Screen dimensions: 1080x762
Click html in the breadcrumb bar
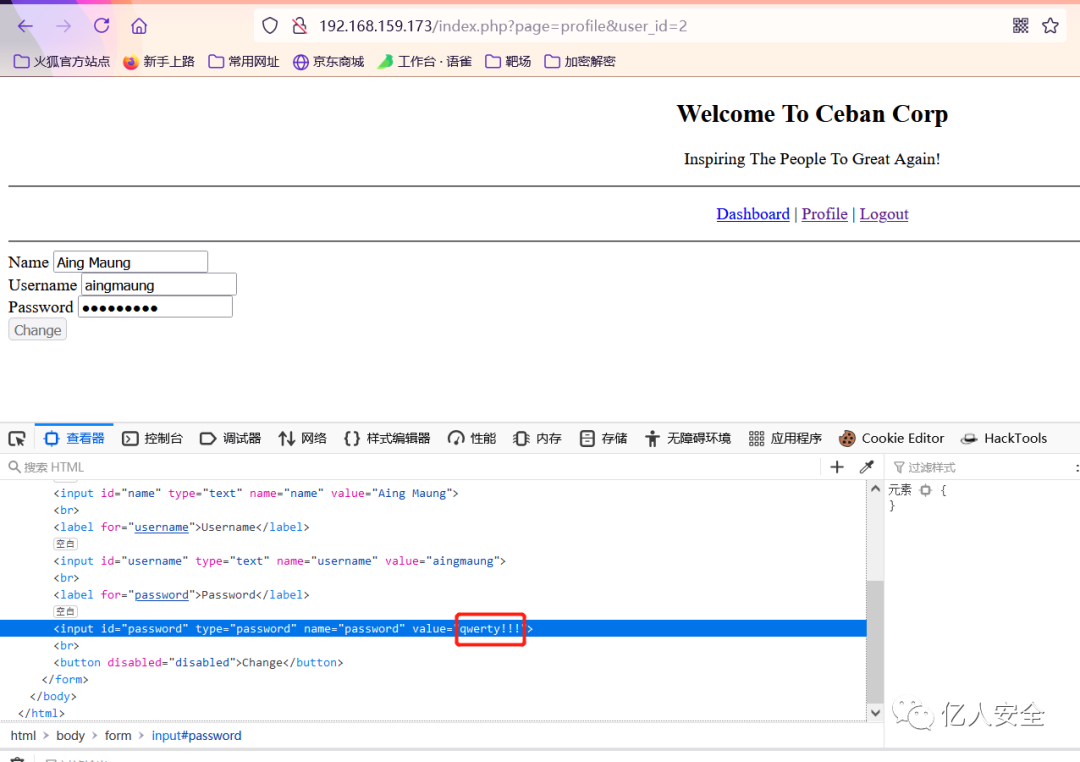[23, 736]
